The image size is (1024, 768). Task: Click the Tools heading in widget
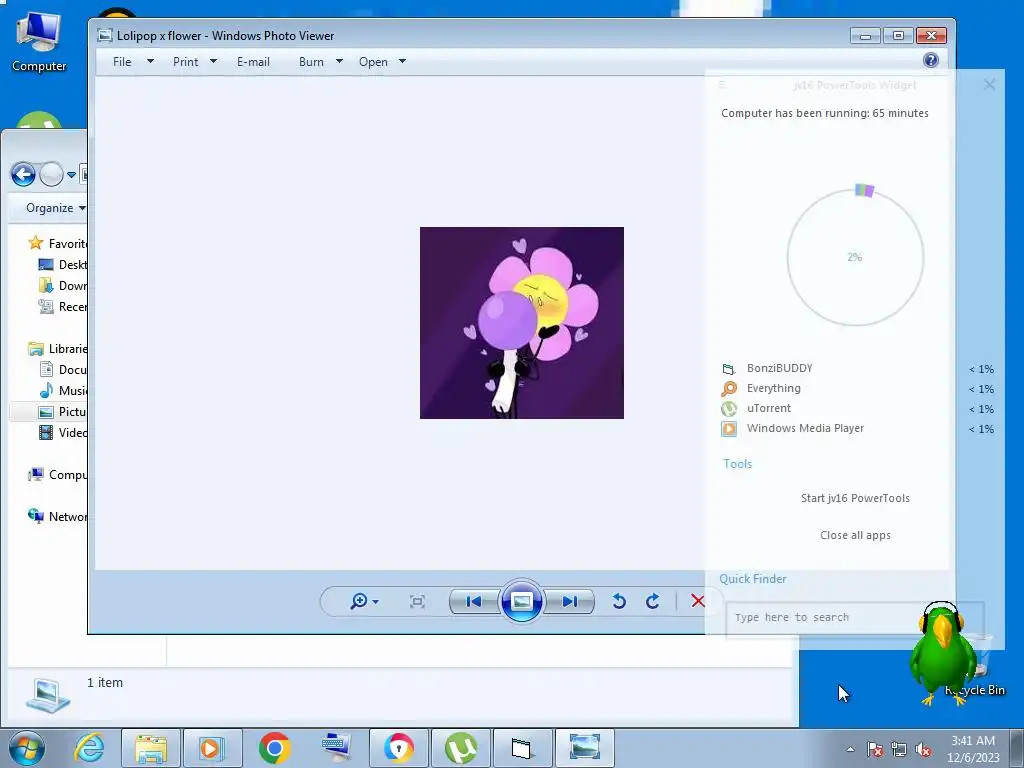pyautogui.click(x=737, y=464)
